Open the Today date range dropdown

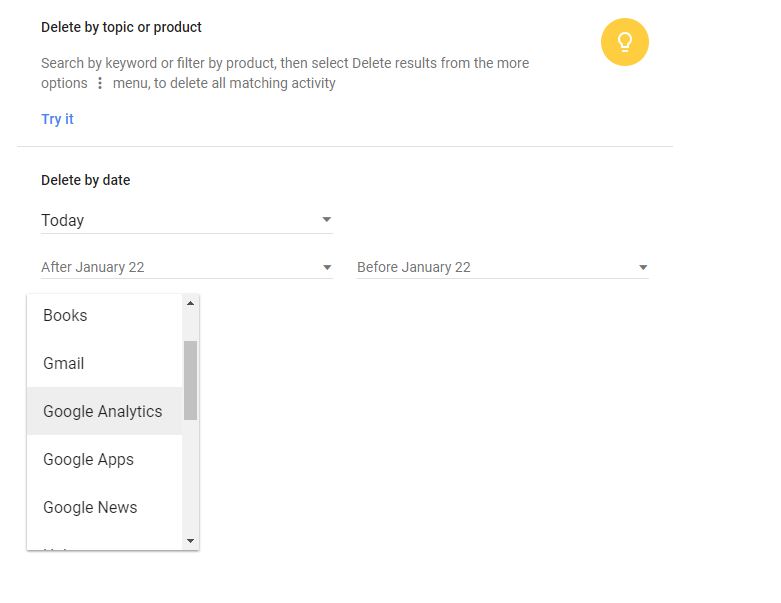185,220
